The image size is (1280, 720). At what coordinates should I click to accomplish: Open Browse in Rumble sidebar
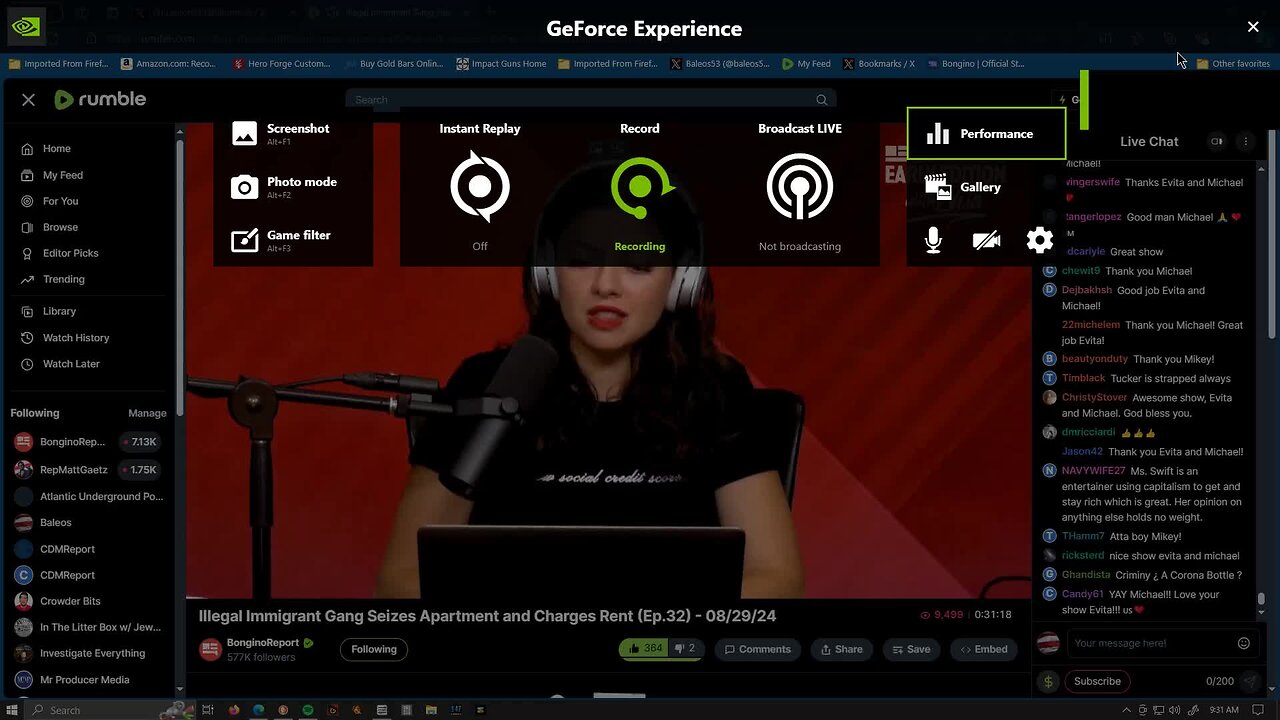tap(49, 227)
